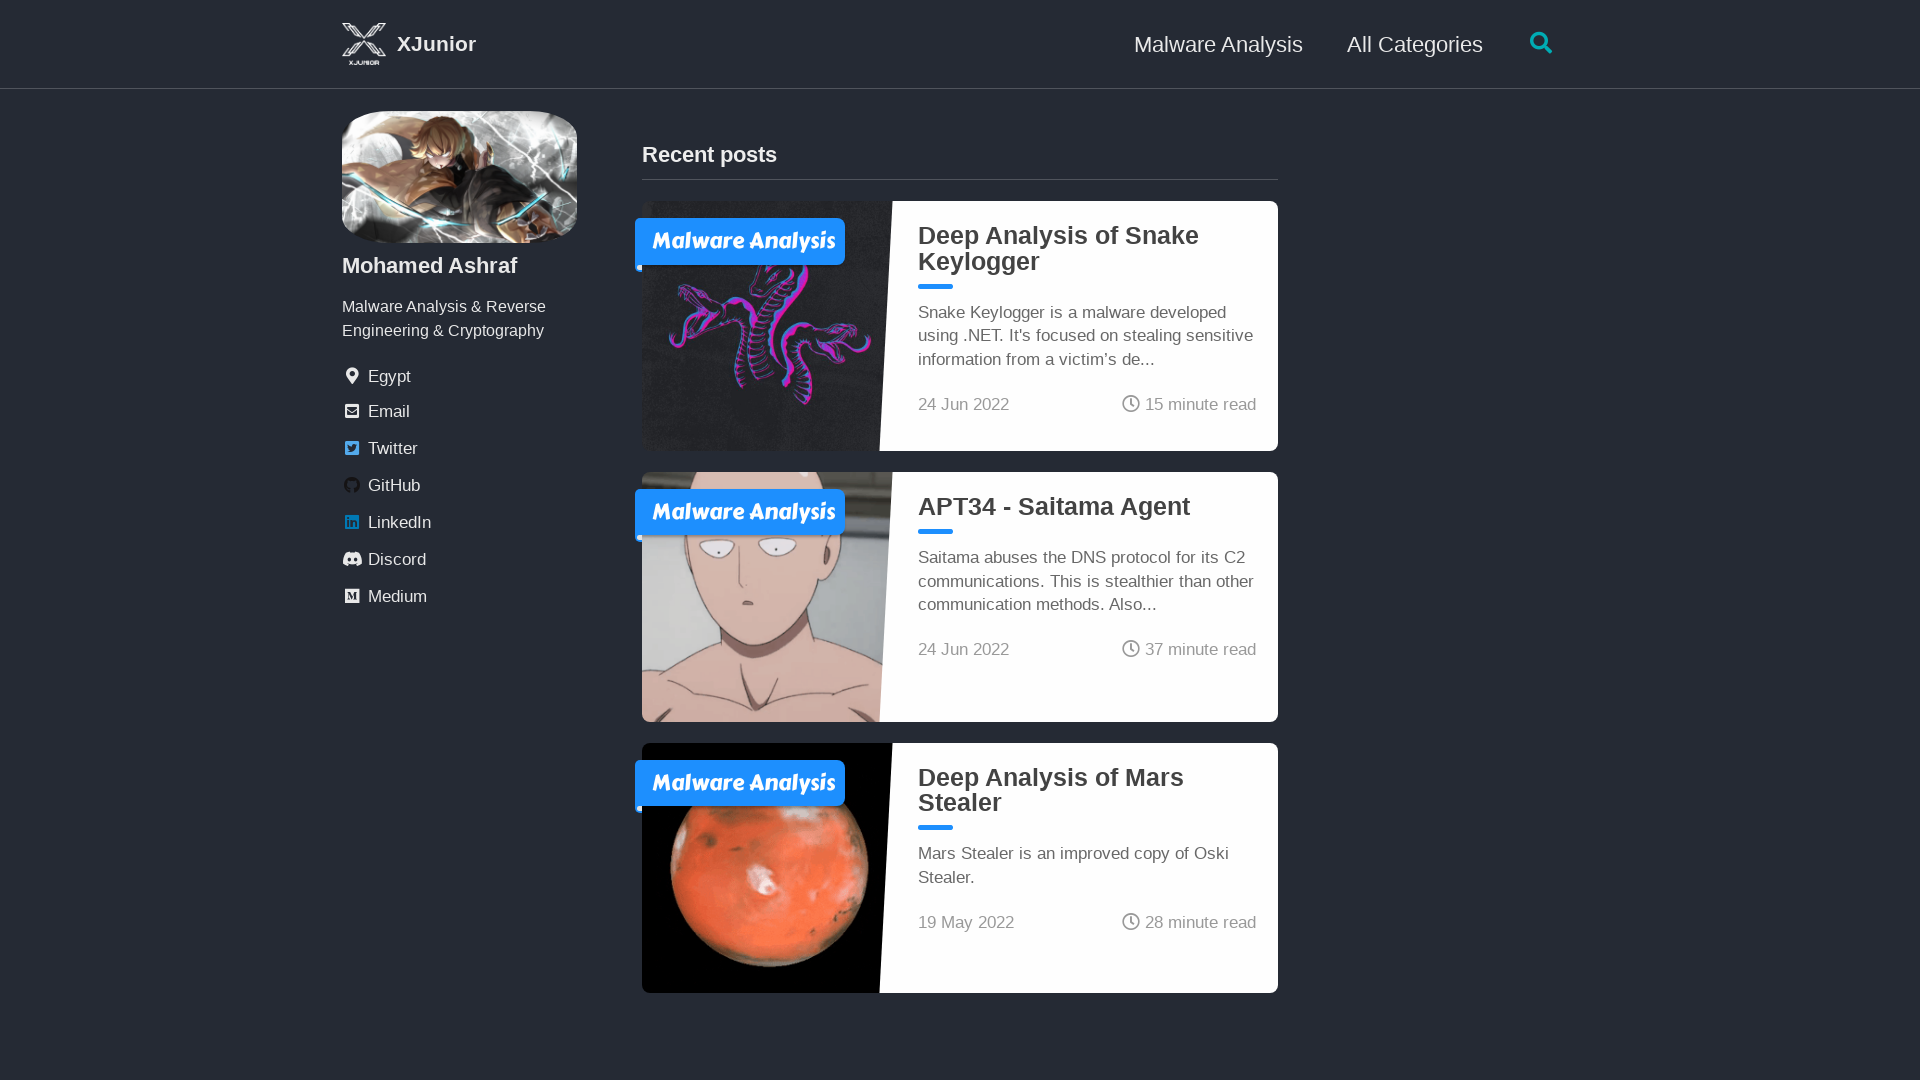Screen dimensions: 1920x1080
Task: Click the XJunior site title text
Action: point(436,44)
